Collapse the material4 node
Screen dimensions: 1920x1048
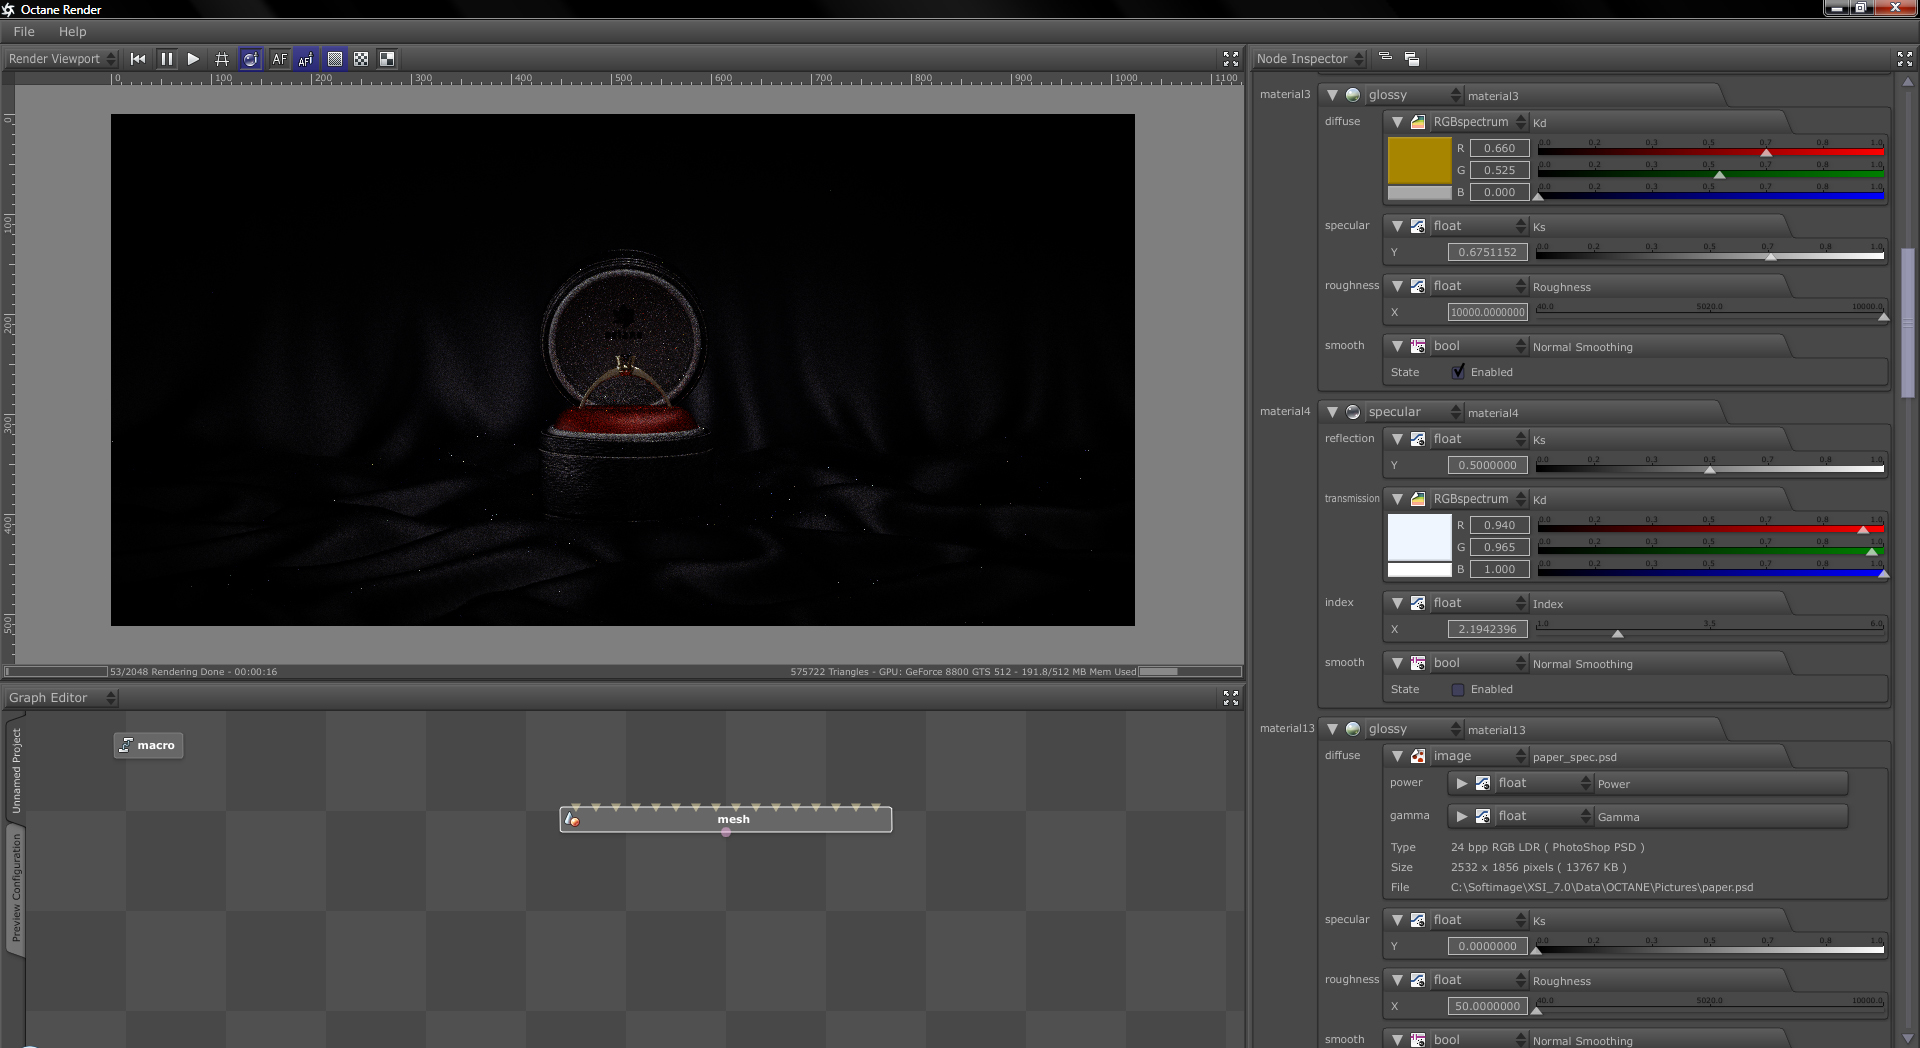(1332, 412)
